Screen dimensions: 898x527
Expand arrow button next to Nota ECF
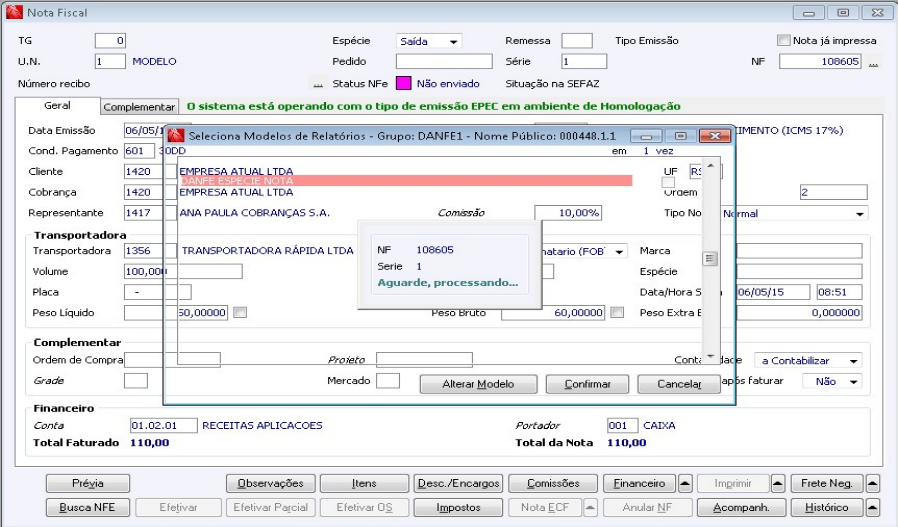coord(590,508)
